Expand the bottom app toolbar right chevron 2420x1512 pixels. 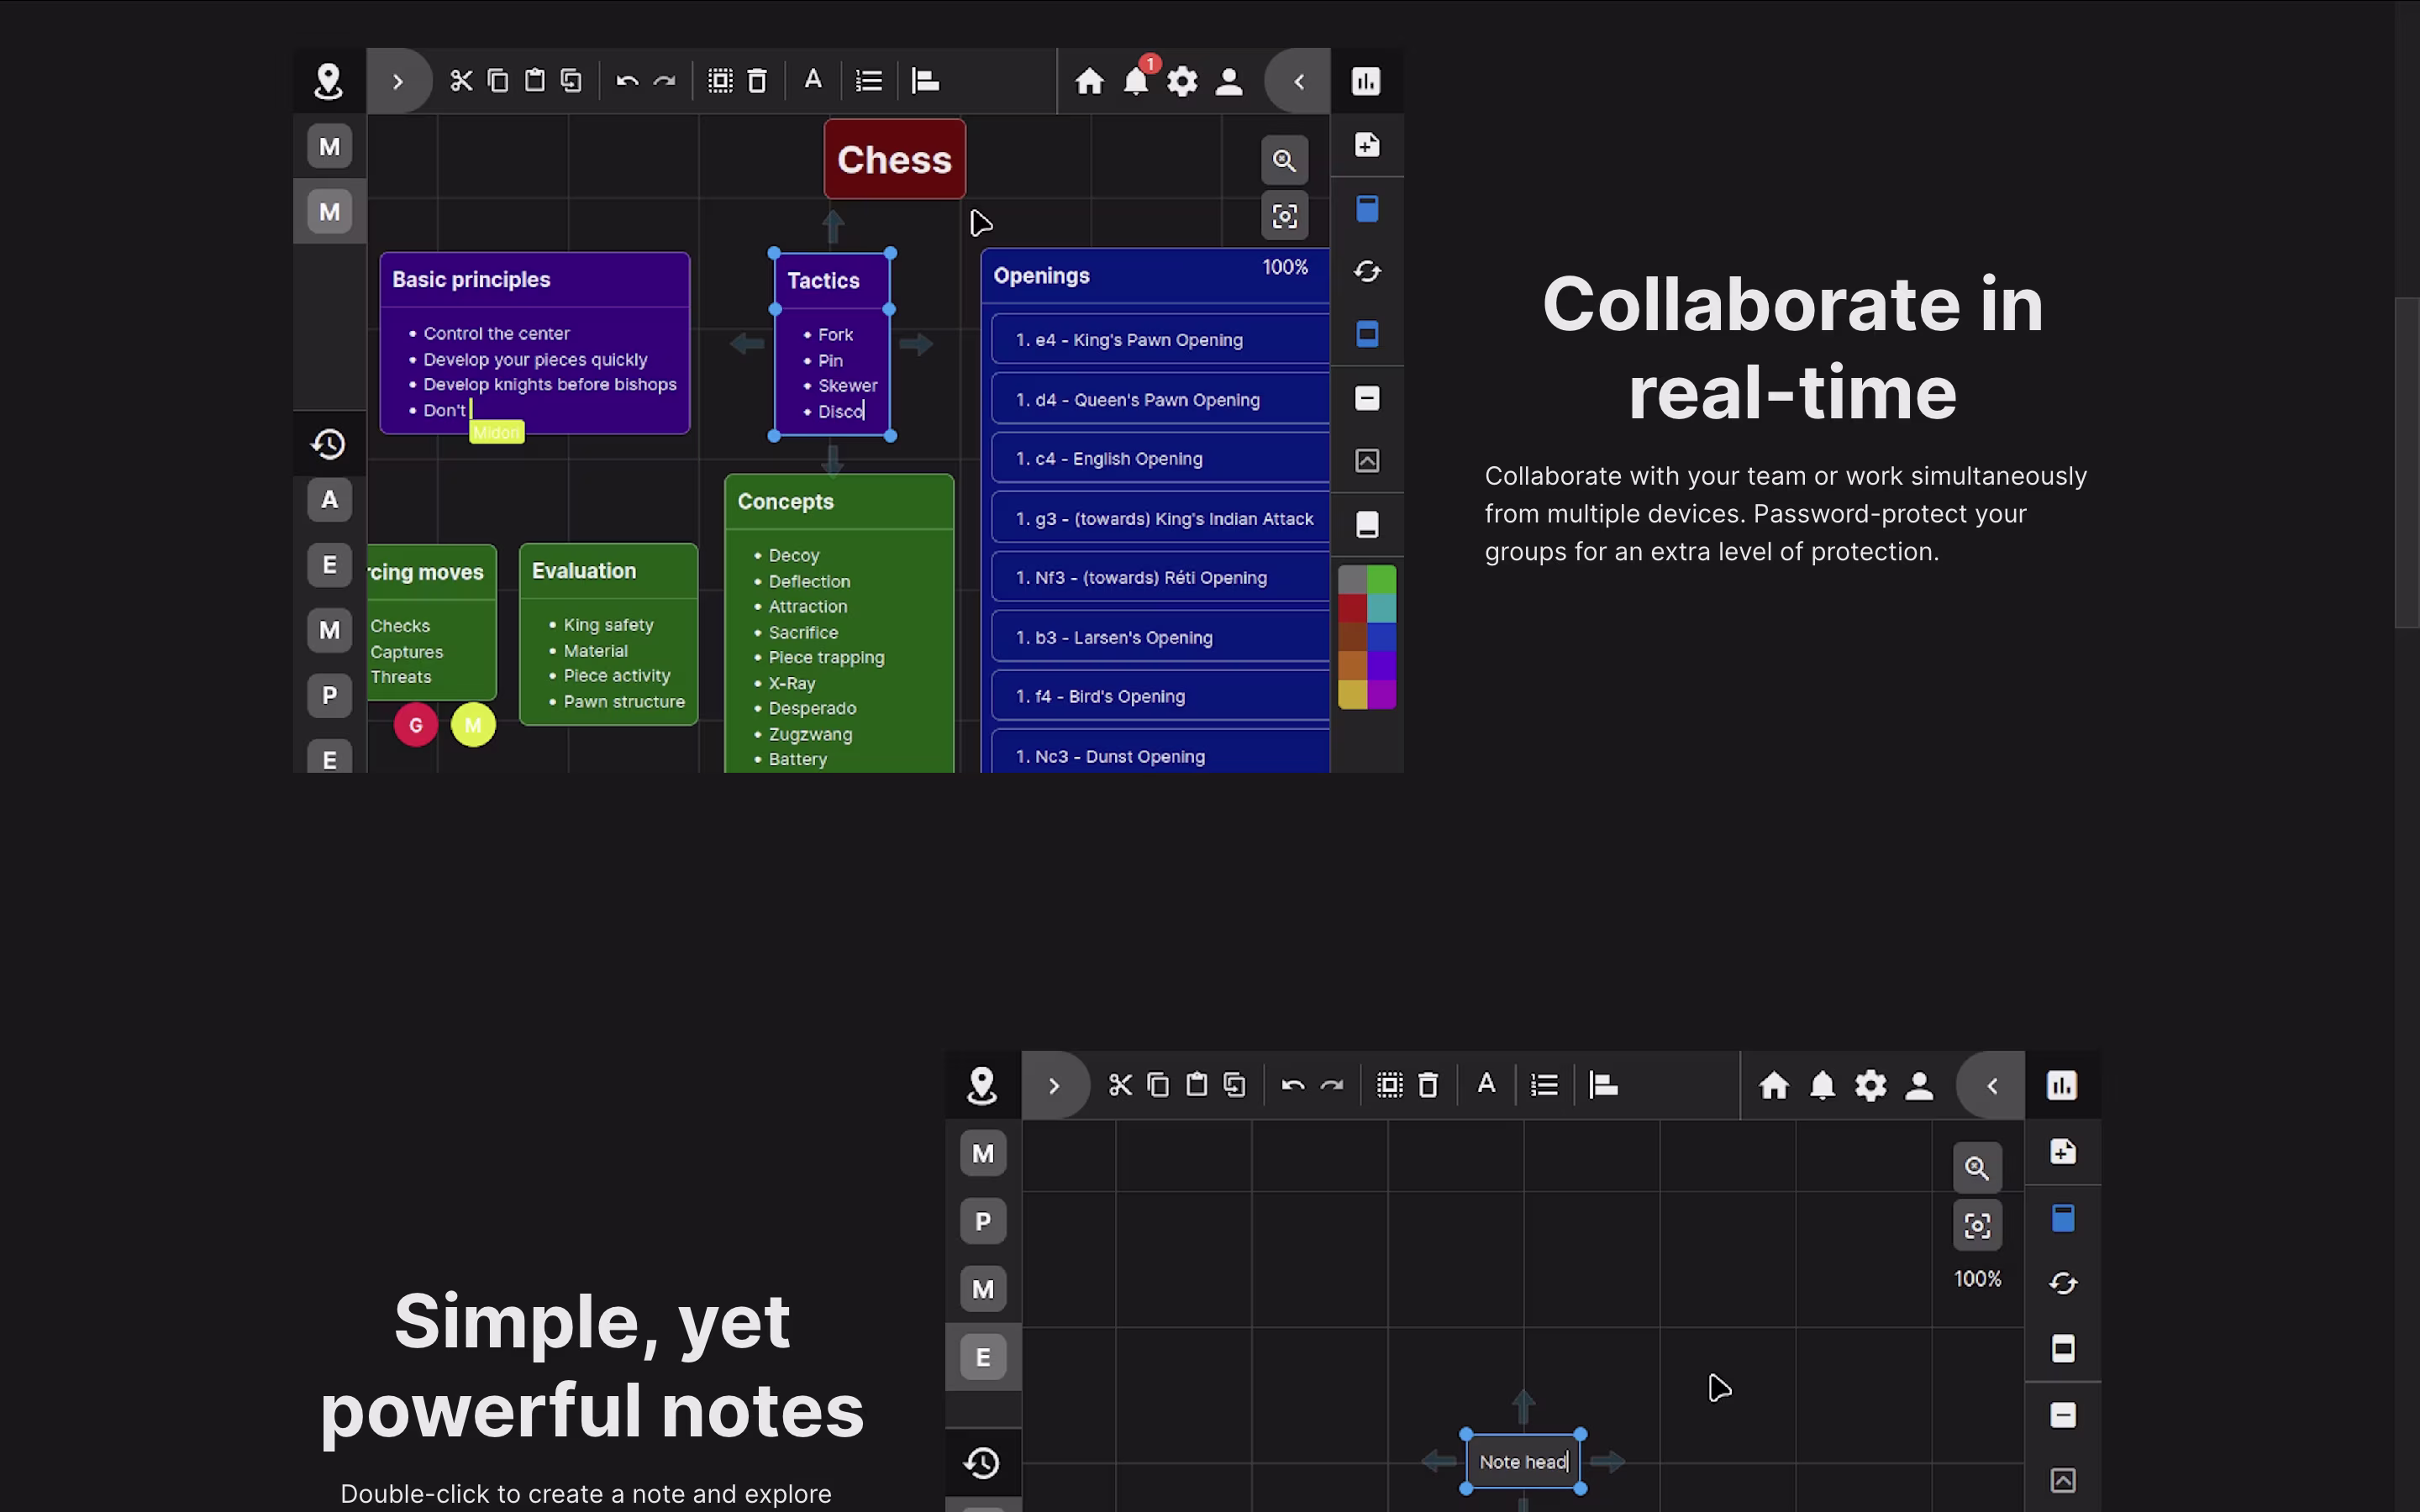[x=1054, y=1086]
